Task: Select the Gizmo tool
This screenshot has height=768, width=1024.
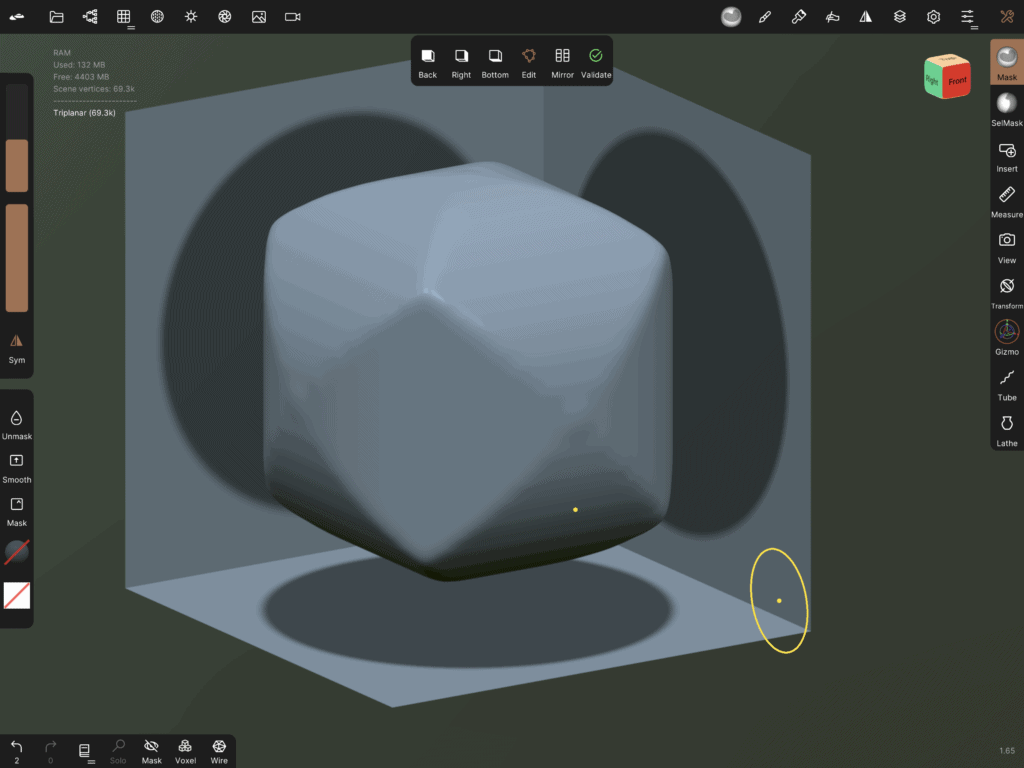Action: [x=1006, y=337]
